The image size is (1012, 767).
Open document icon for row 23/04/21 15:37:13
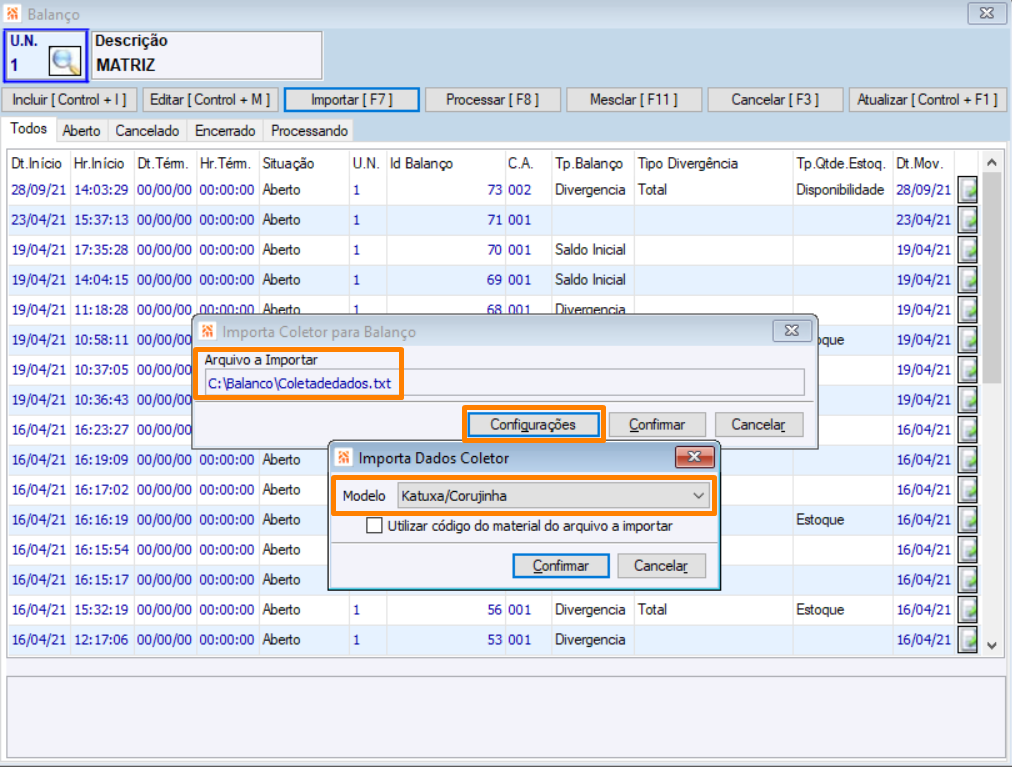[x=967, y=220]
